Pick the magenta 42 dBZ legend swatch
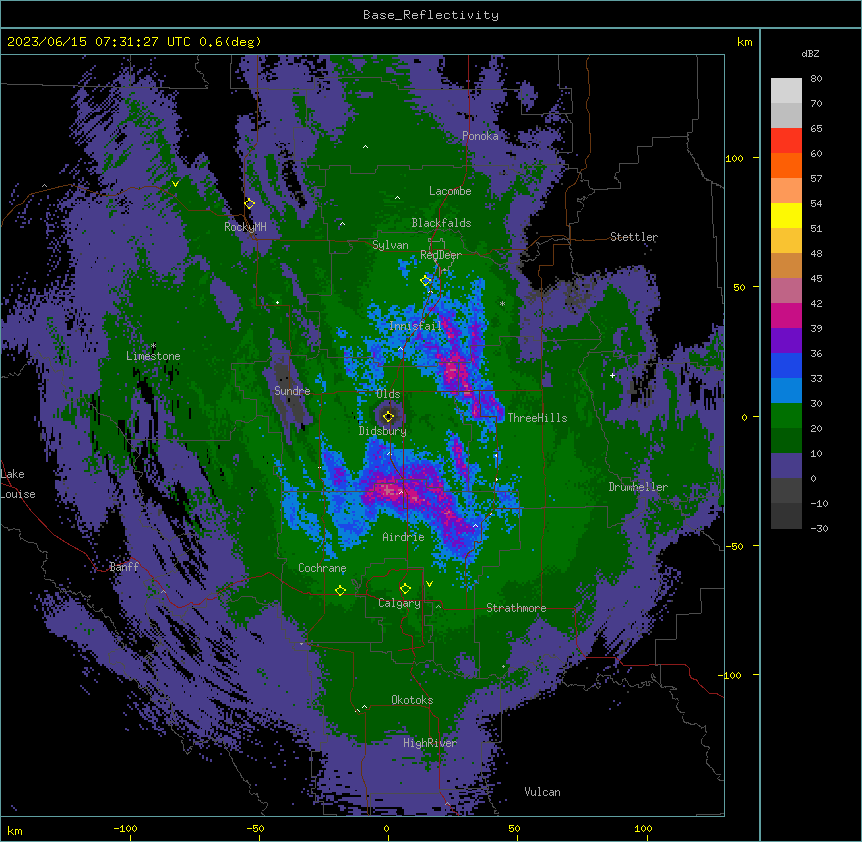 (786, 315)
